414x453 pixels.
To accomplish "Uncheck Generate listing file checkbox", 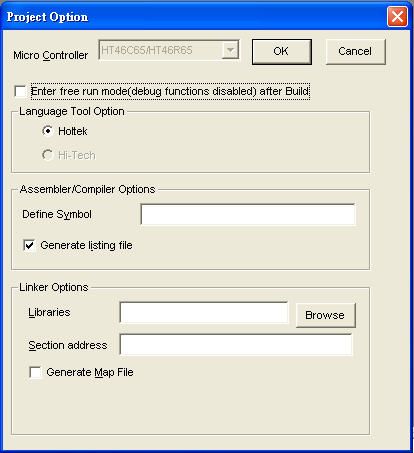I will 29,245.
